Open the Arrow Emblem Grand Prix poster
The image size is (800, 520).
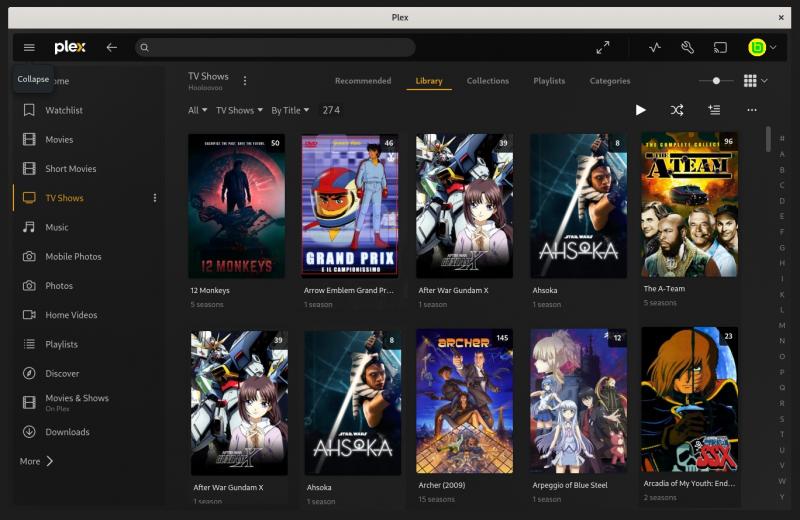[x=350, y=206]
